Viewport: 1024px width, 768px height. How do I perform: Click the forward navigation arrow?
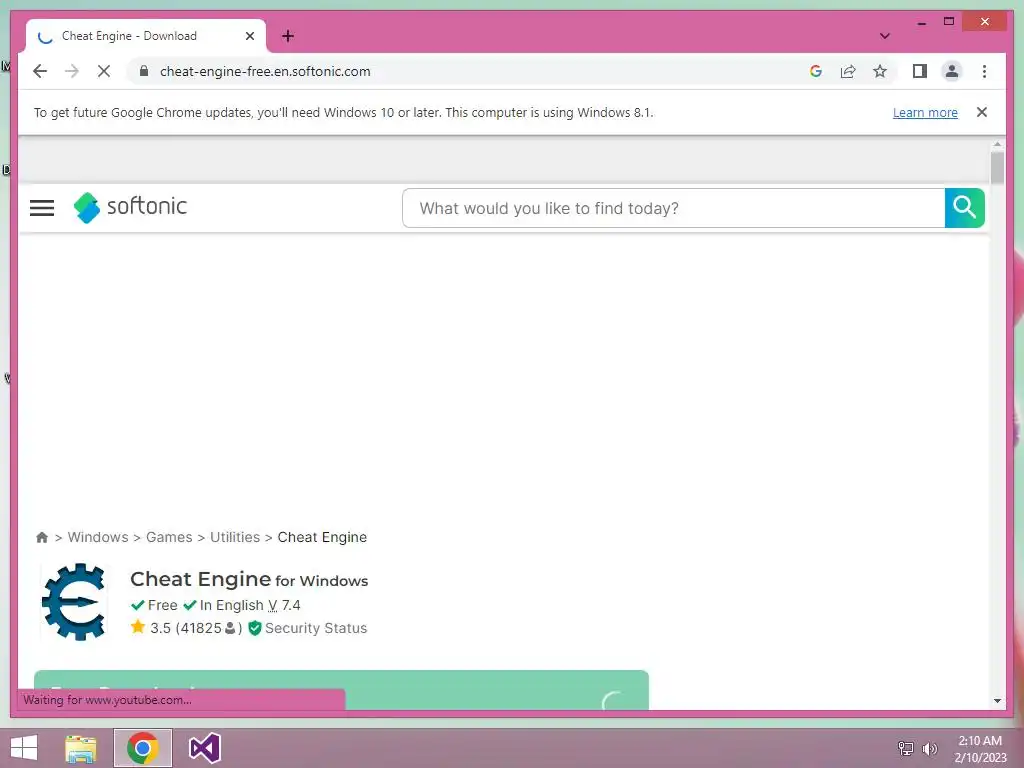point(72,71)
